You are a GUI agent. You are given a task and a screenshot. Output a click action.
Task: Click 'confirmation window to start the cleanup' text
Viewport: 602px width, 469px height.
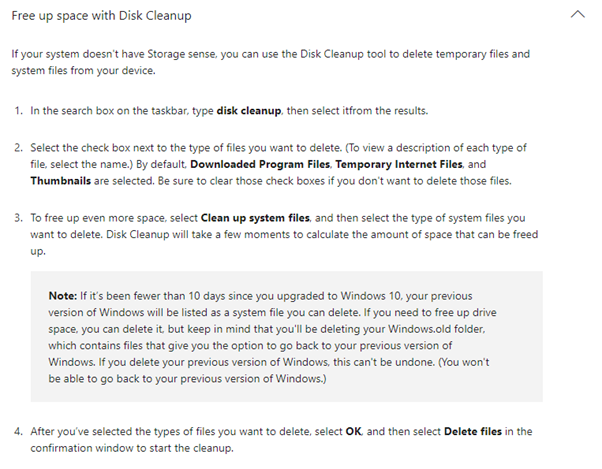[x=132, y=448]
